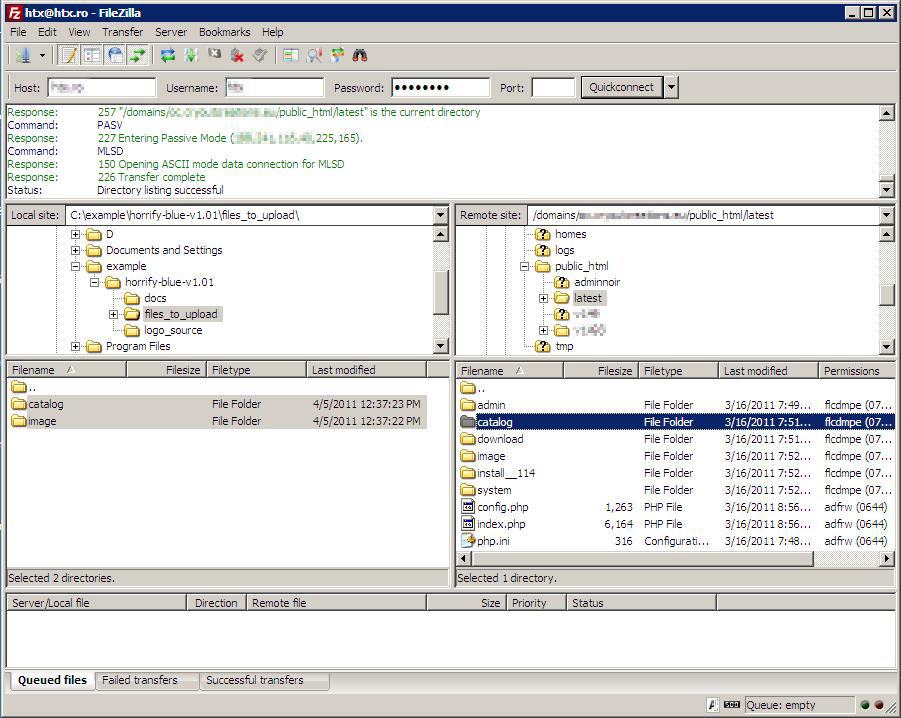Image resolution: width=901 pixels, height=718 pixels.
Task: Toggle processing of the transfer queue
Action: pos(191,56)
